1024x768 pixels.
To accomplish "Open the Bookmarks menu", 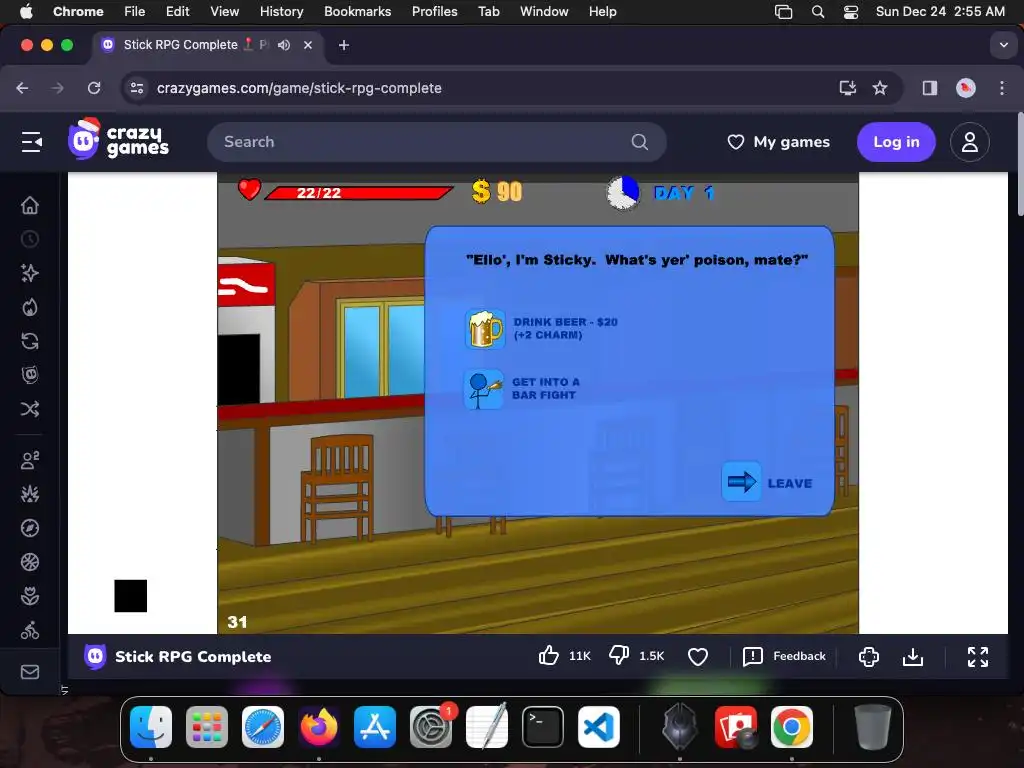I will point(357,11).
